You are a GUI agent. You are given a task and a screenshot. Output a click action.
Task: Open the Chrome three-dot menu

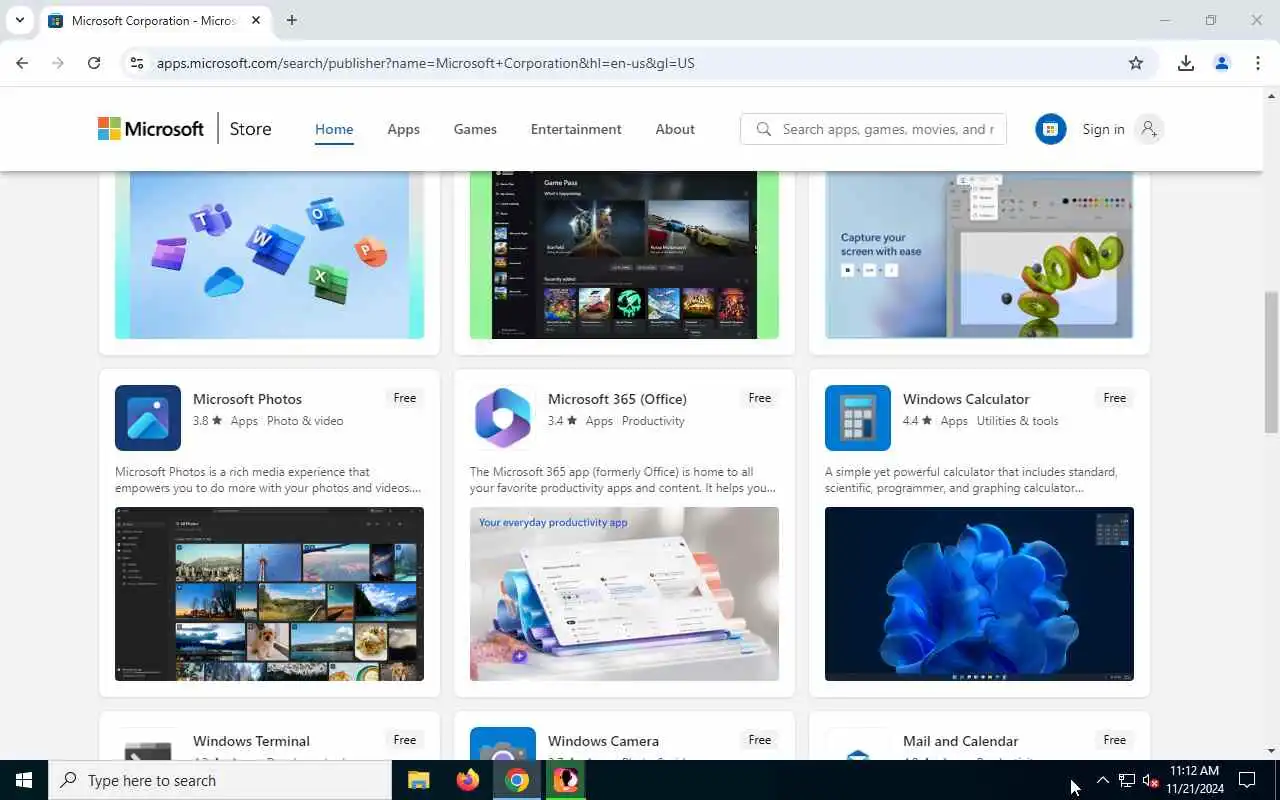[x=1258, y=63]
